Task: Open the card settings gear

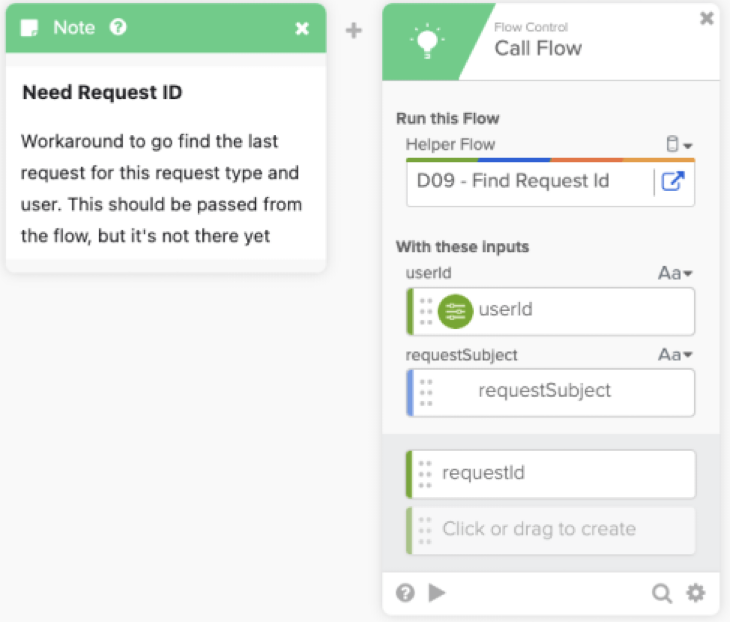Action: tap(695, 593)
